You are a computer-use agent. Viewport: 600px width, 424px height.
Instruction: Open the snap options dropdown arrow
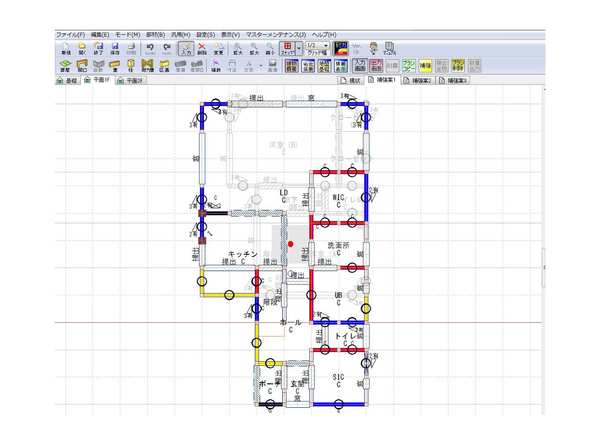coord(299,49)
